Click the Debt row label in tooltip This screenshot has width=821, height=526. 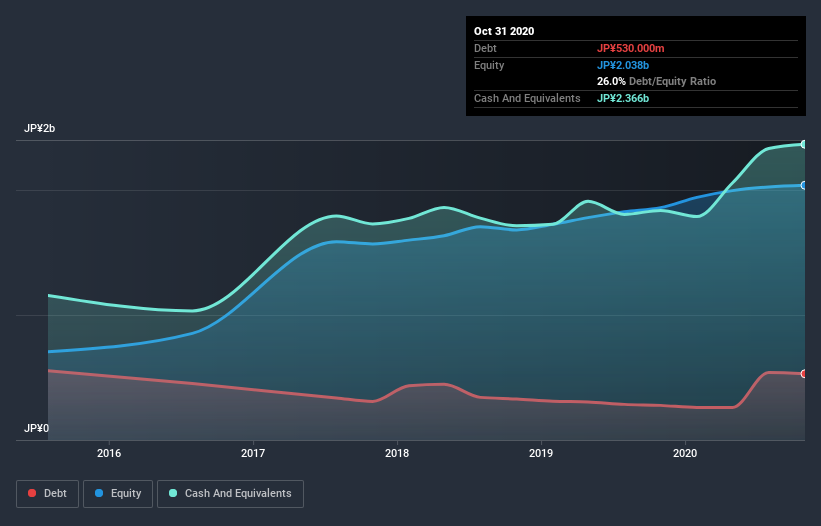[x=485, y=48]
